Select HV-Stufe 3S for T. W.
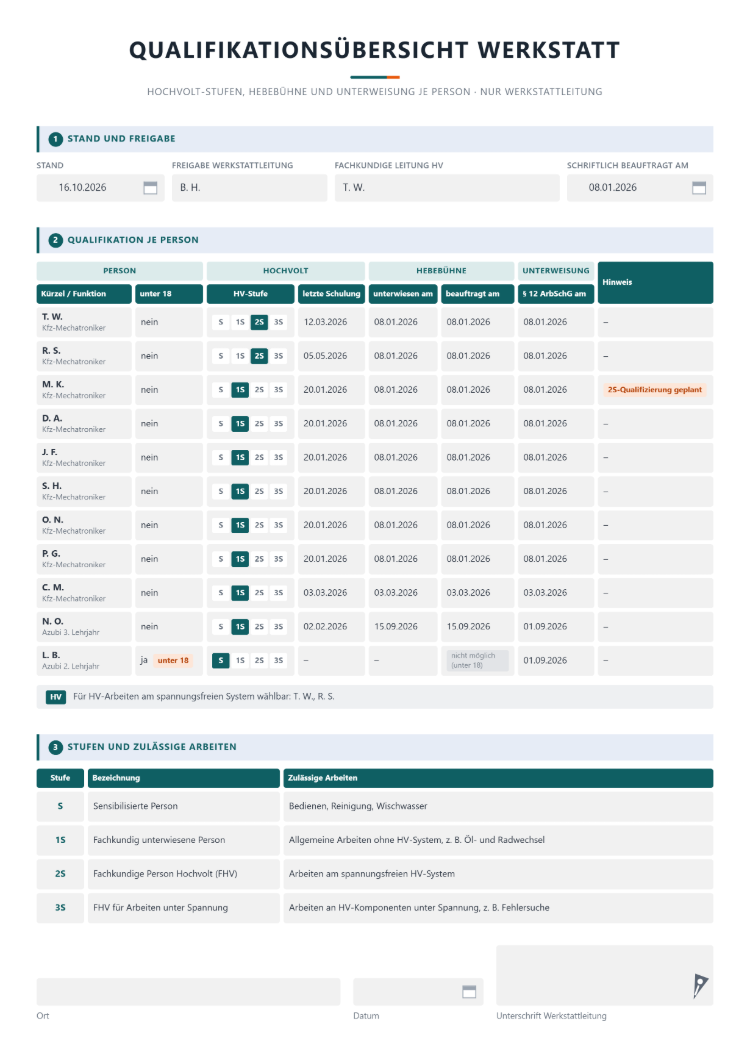The height and width of the screenshot is (1060, 750). pos(279,322)
